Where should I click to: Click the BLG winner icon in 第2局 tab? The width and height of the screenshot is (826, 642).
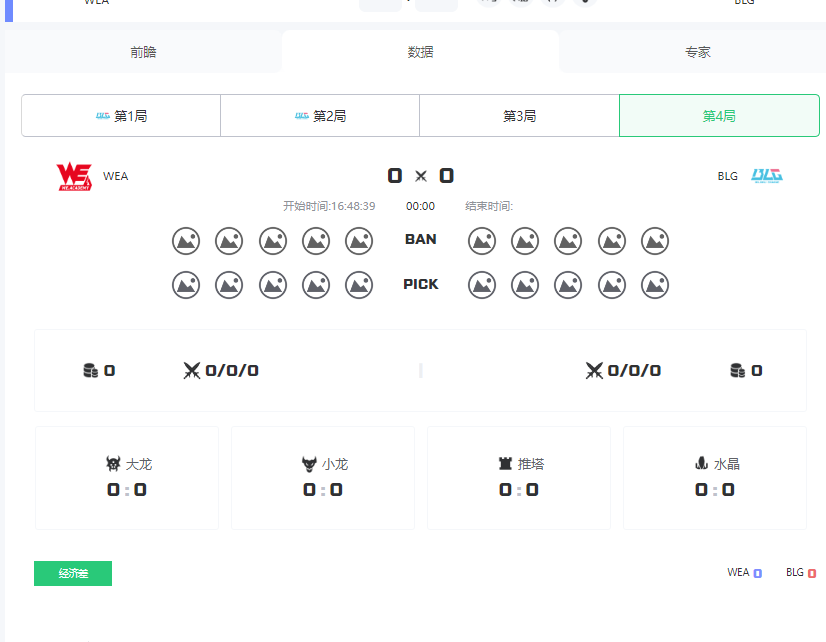[302, 116]
